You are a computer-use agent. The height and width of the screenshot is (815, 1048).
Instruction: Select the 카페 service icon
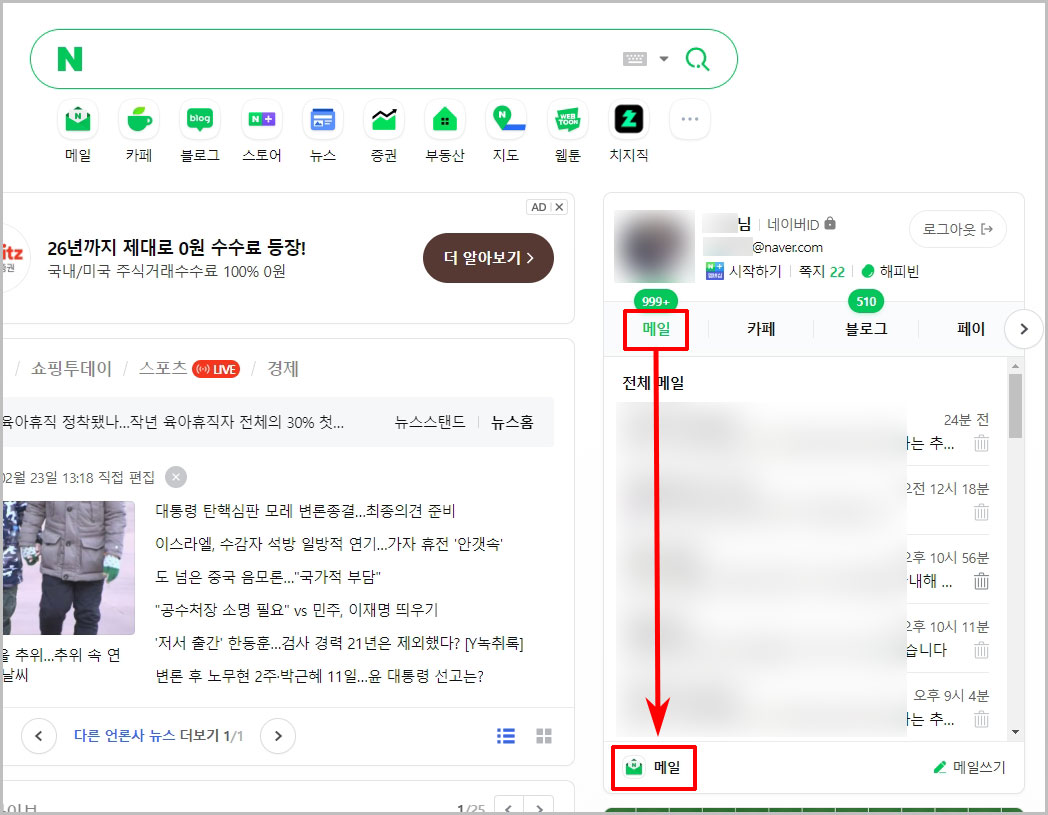coord(139,118)
